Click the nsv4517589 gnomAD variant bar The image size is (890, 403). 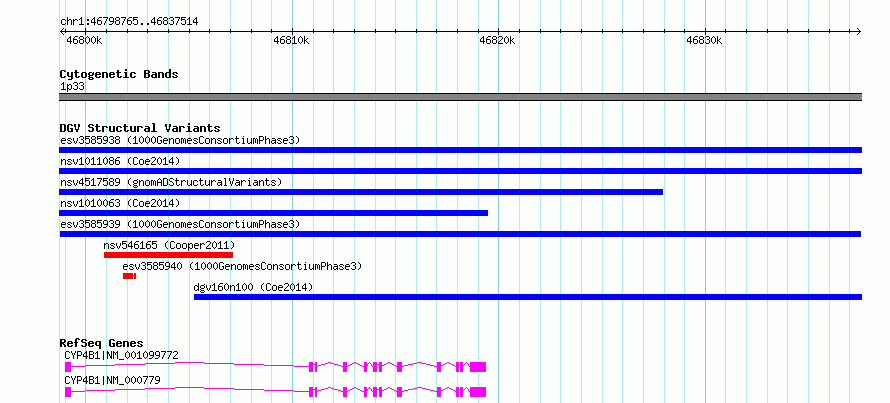[x=361, y=192]
